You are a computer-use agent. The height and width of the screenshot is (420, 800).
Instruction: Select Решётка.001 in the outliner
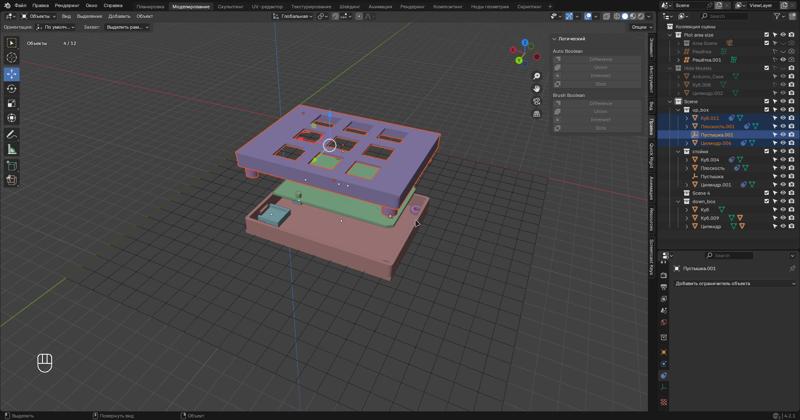coord(707,60)
